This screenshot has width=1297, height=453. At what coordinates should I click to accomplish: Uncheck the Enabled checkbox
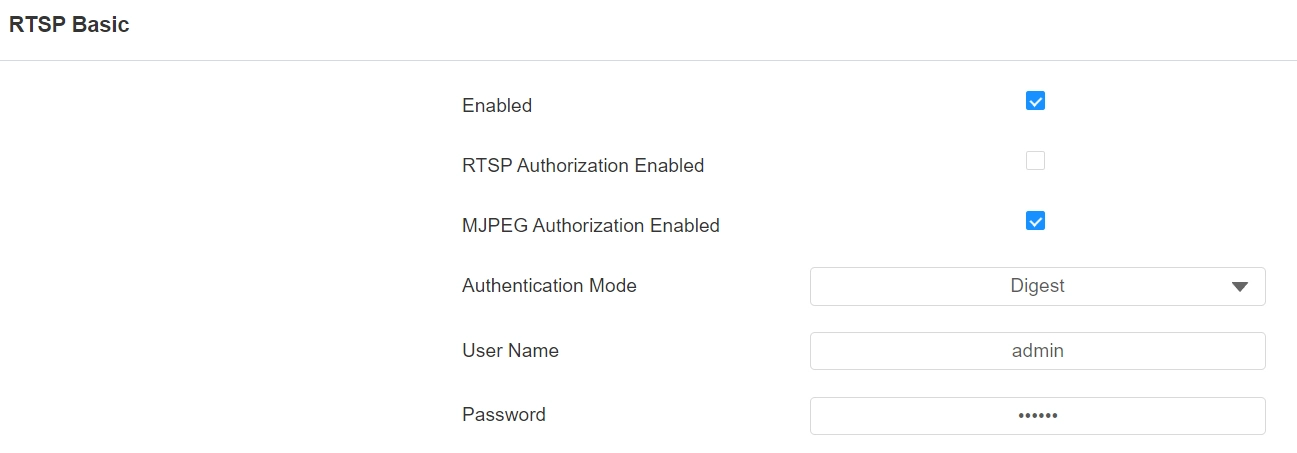click(x=1035, y=101)
